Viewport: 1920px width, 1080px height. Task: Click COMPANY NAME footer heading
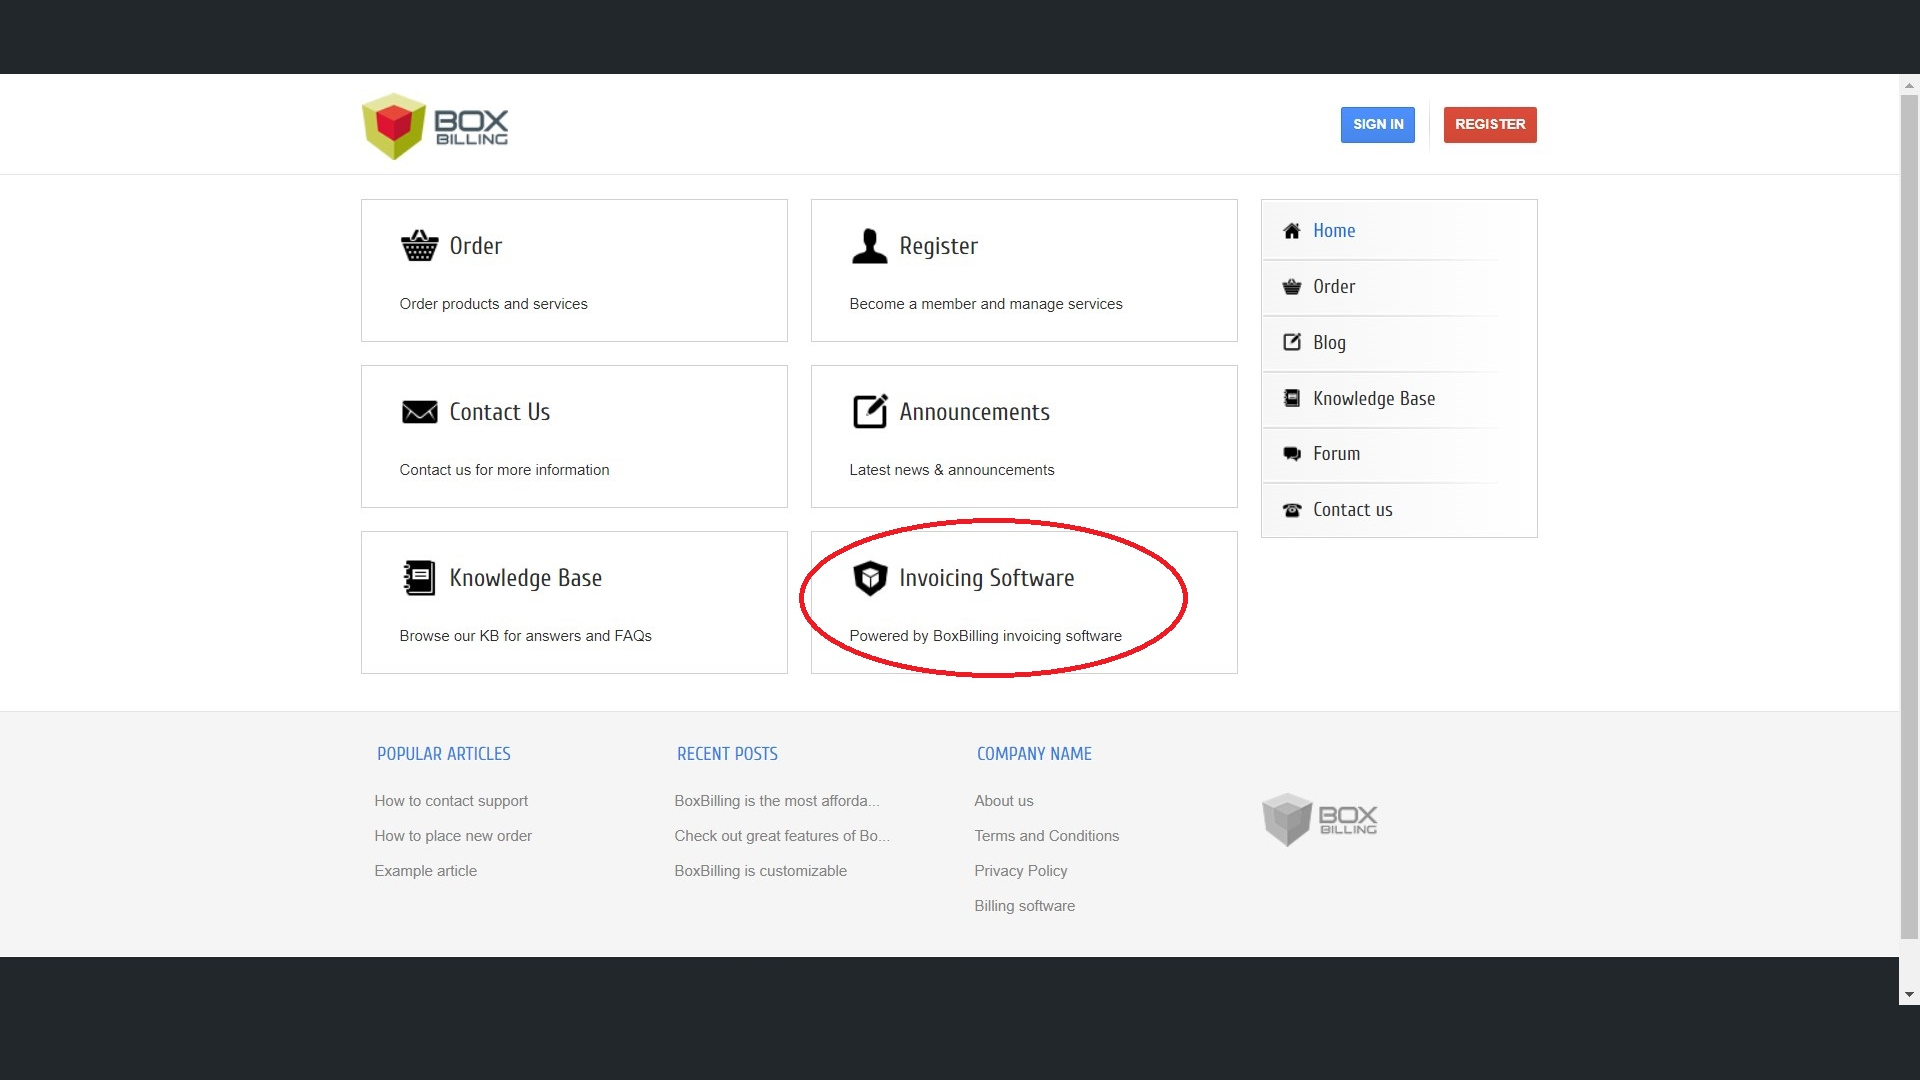pos(1034,754)
